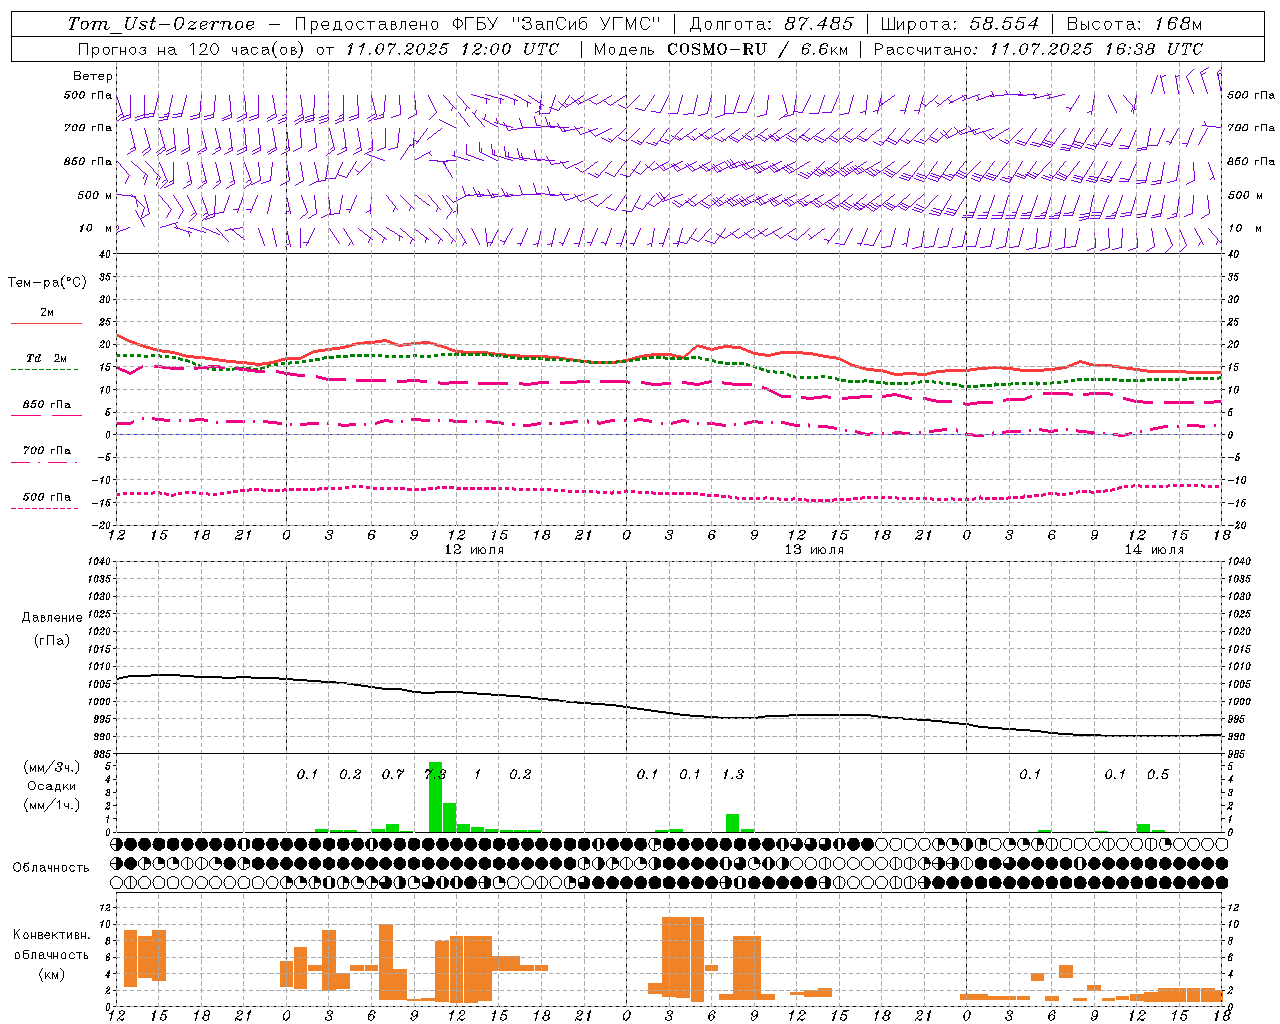Click the 0.5 precipitation value
Image resolution: width=1280 pixels, height=1024 pixels.
tap(1158, 774)
